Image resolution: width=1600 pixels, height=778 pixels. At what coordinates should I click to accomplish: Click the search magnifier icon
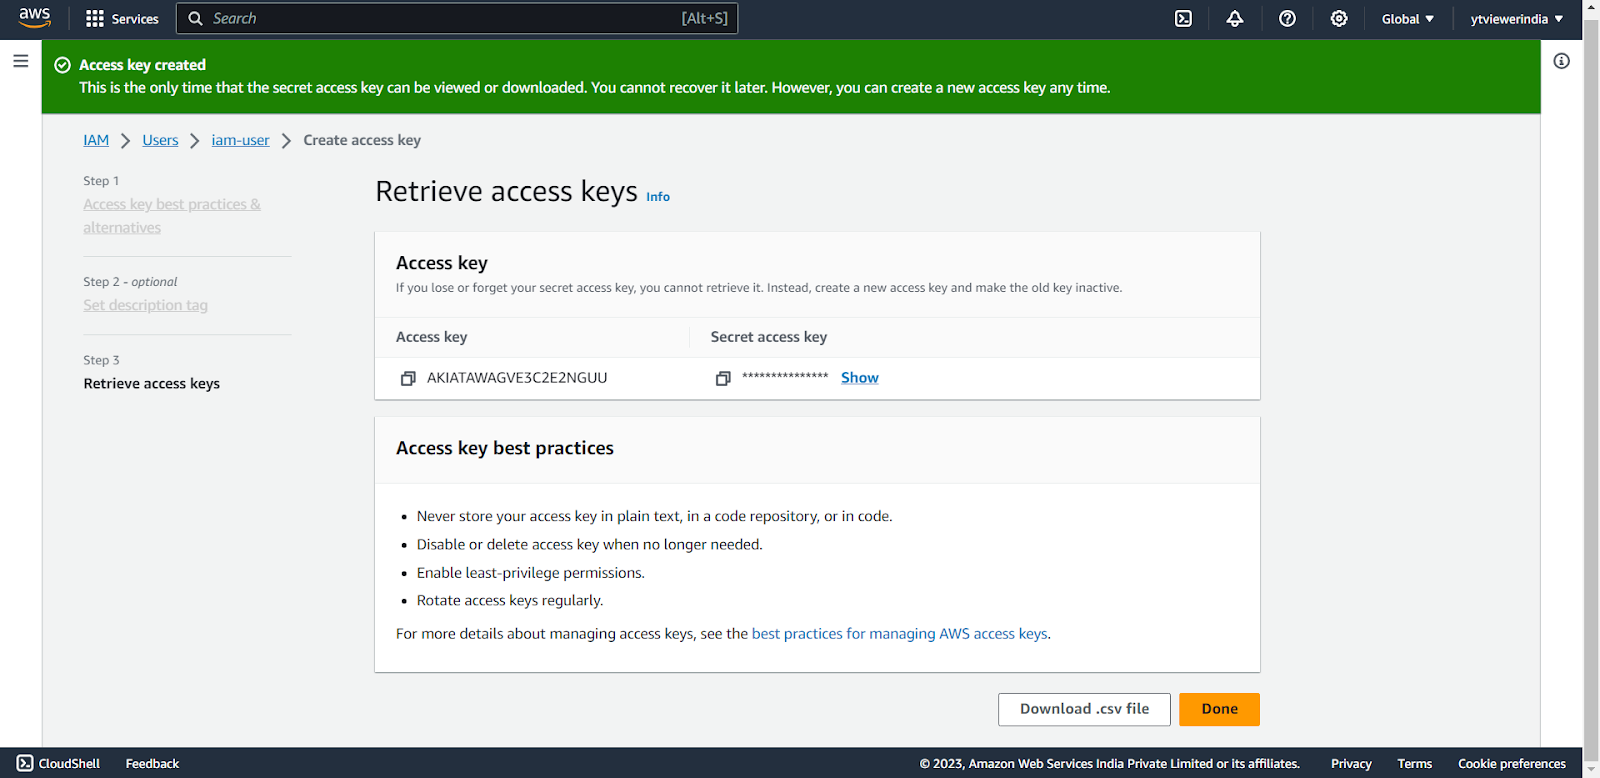point(196,18)
